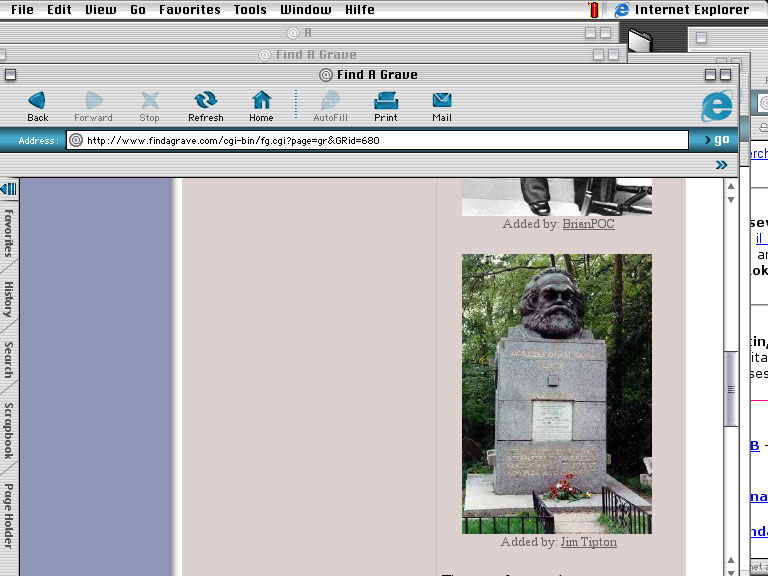Click the Karl Marx tomb photo

(x=556, y=393)
